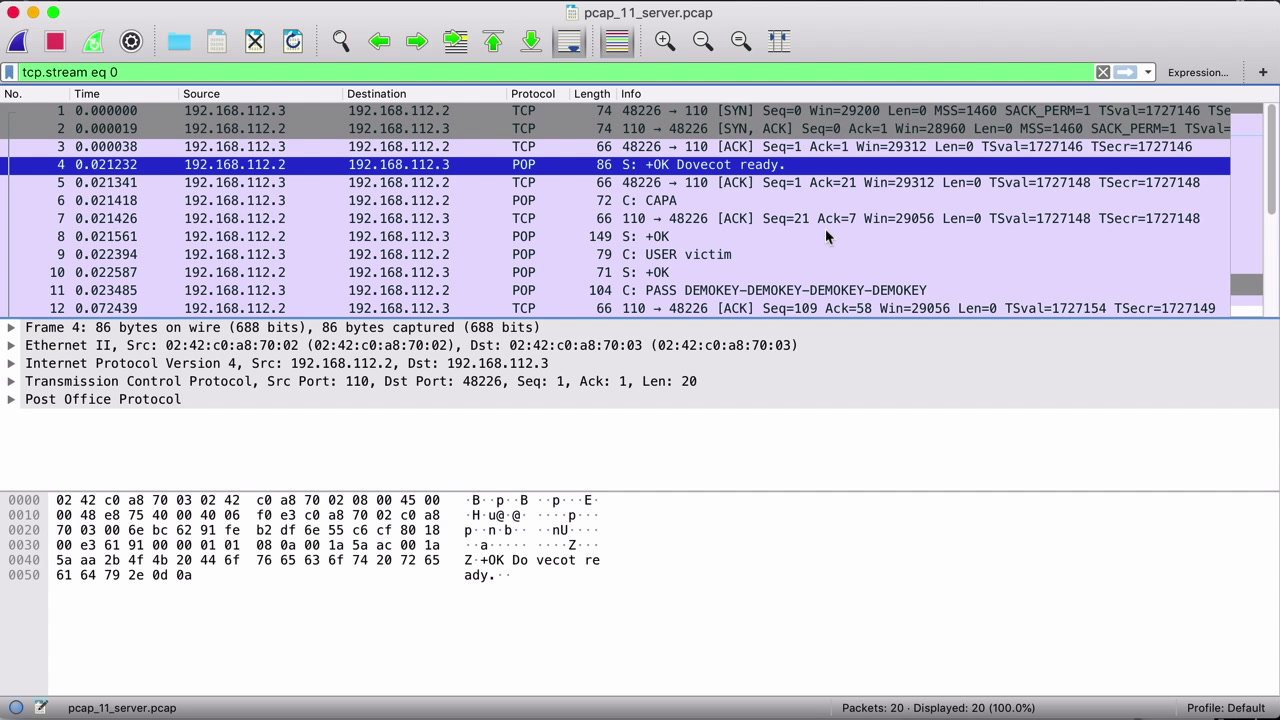This screenshot has height=720, width=1280.
Task: Sort by the Info column header
Action: tap(922, 94)
